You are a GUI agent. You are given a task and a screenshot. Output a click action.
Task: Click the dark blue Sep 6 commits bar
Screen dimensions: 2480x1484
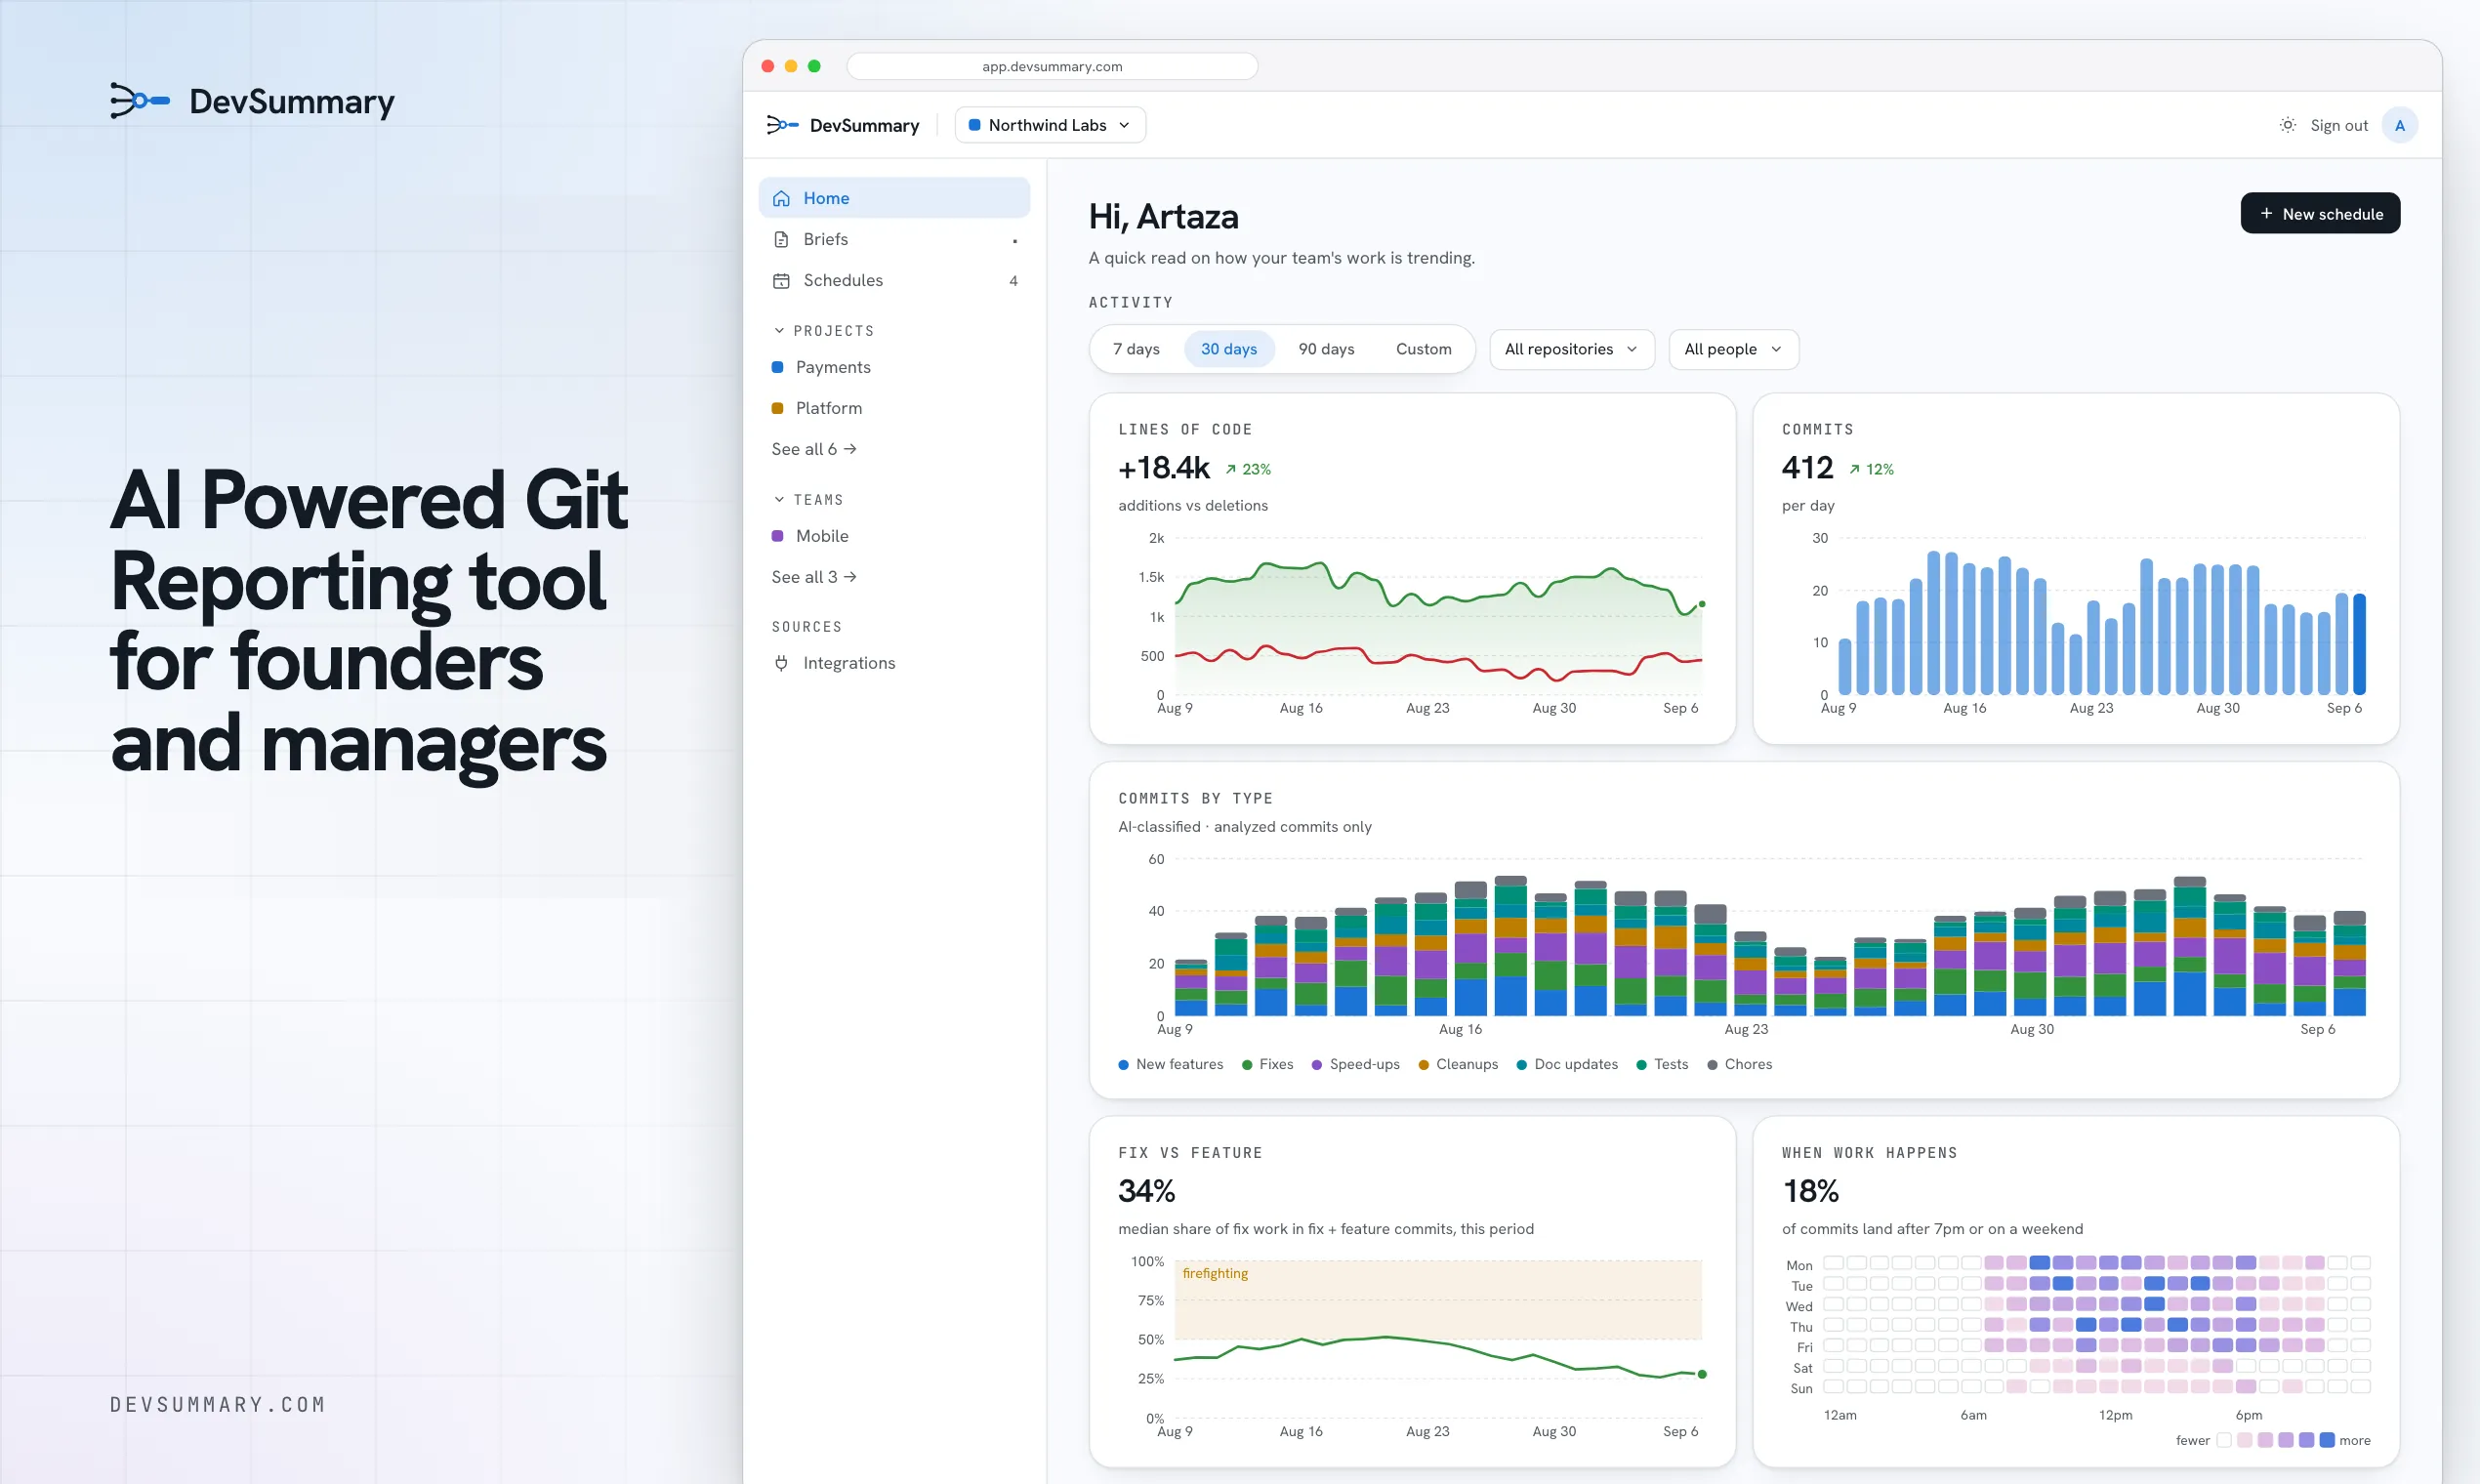2360,643
